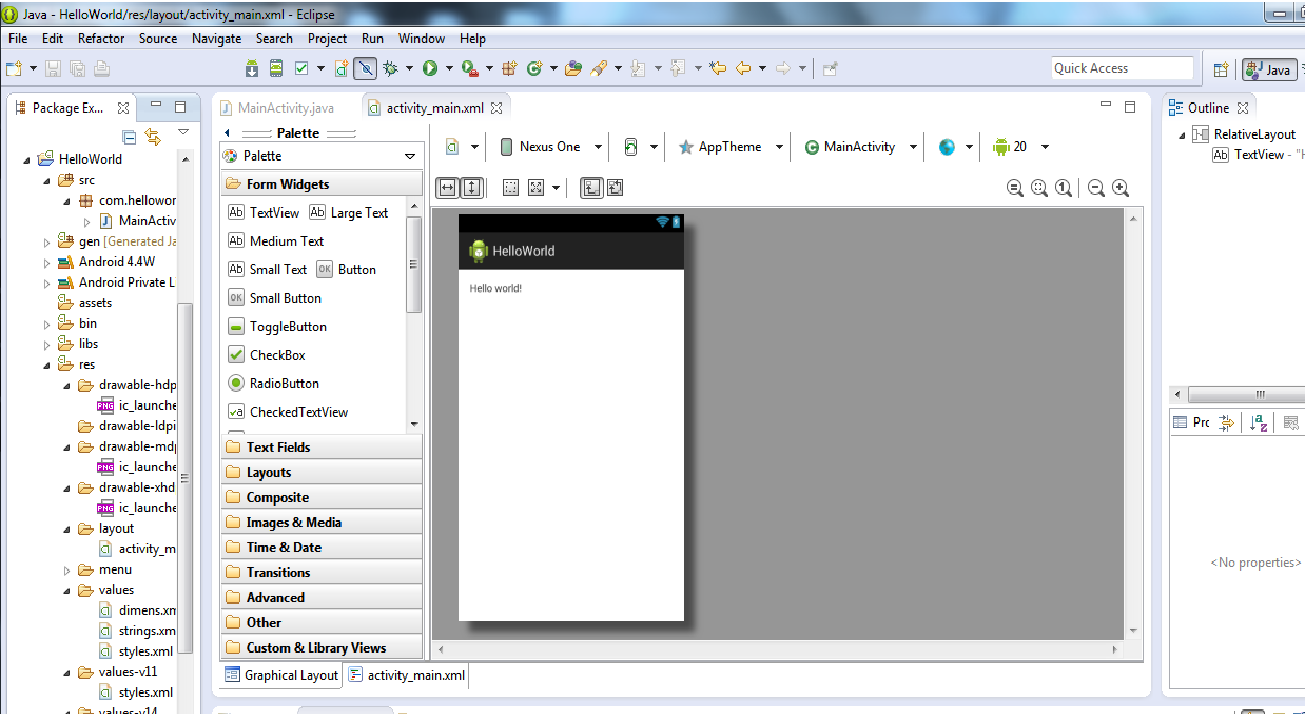Select the Small Button widget
1305x714 pixels.
(x=275, y=298)
